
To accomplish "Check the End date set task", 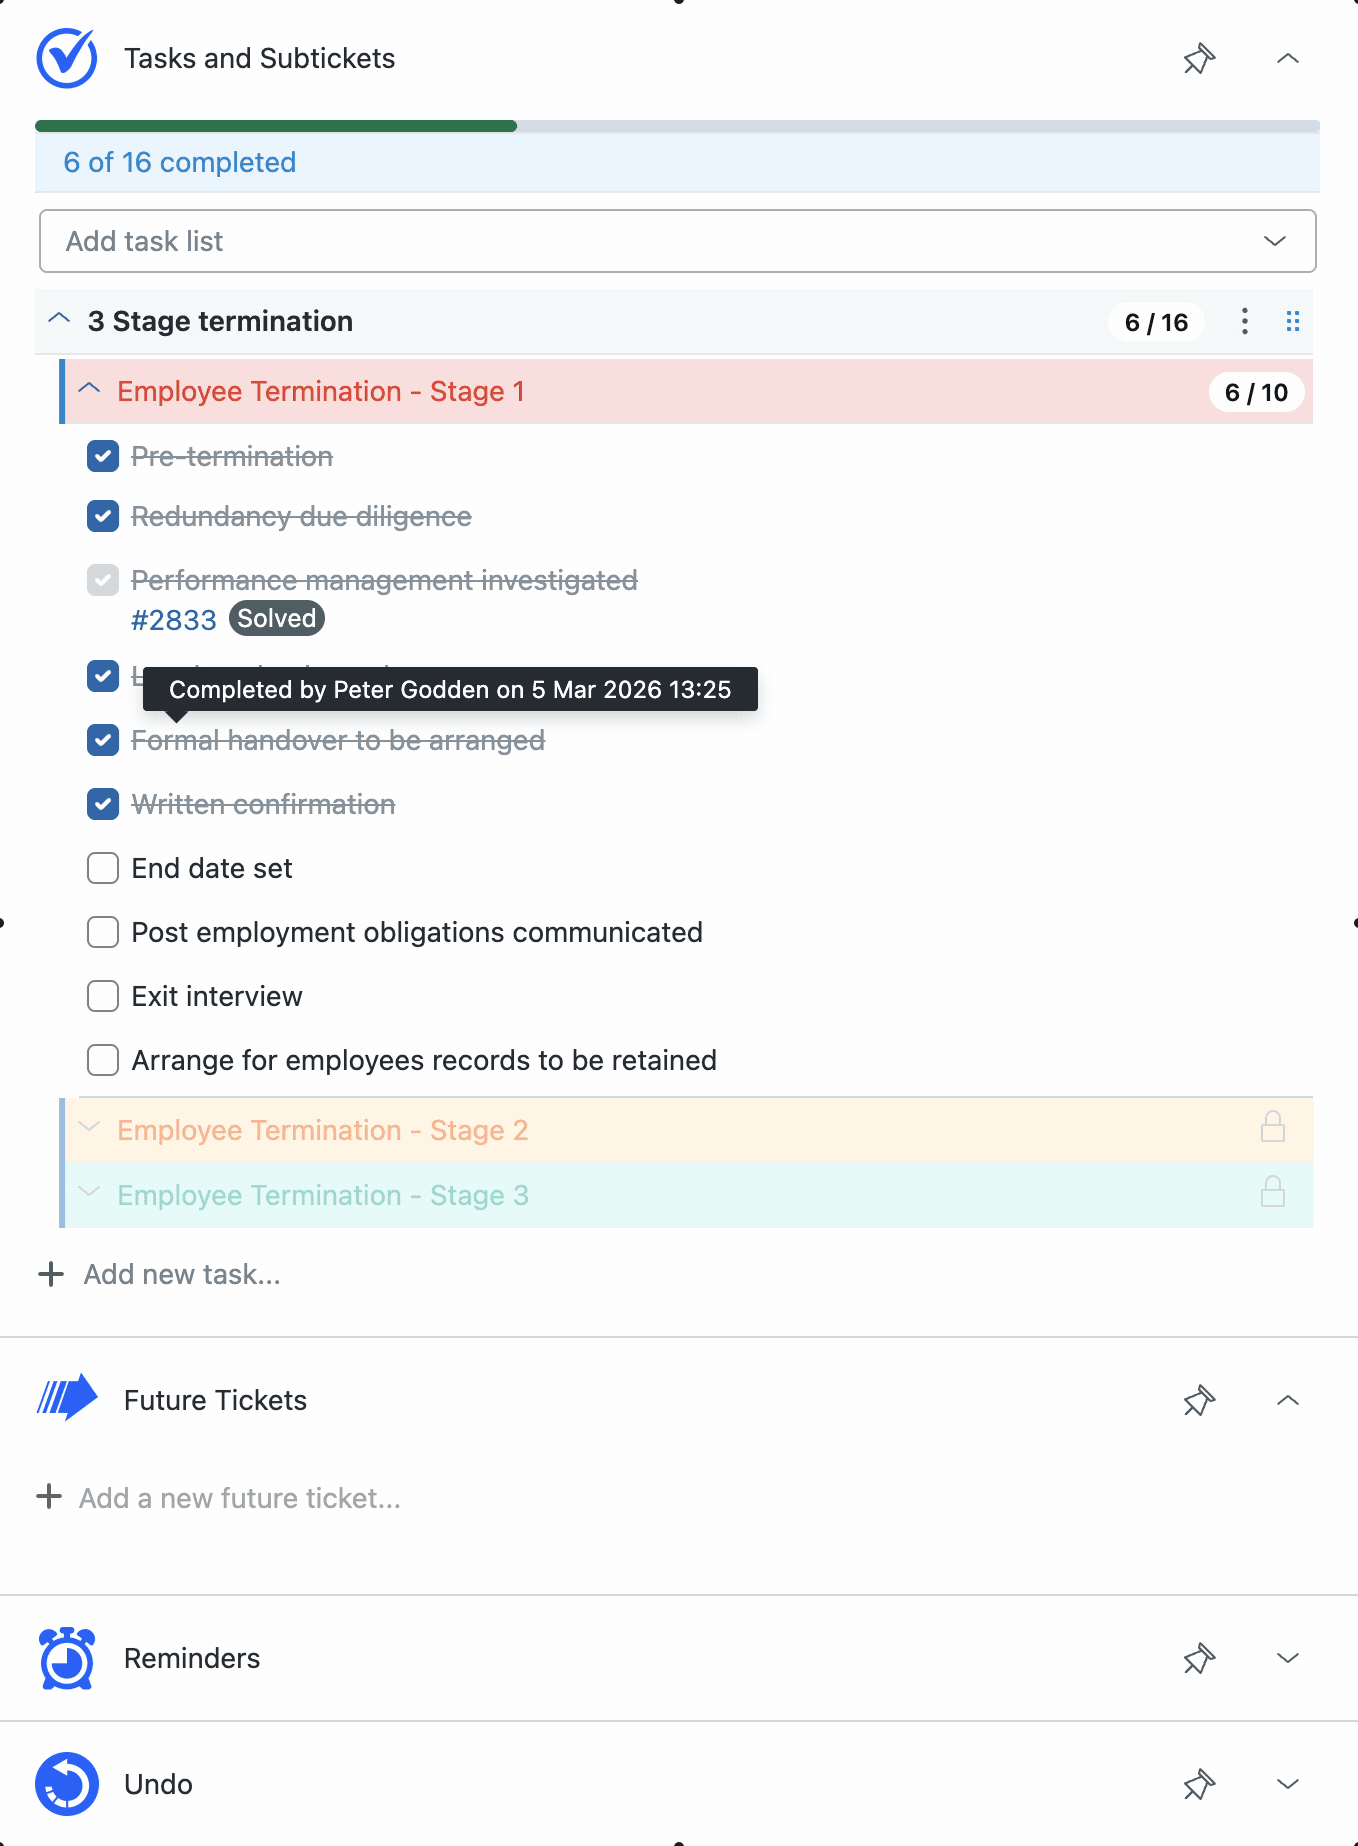I will pos(102,868).
